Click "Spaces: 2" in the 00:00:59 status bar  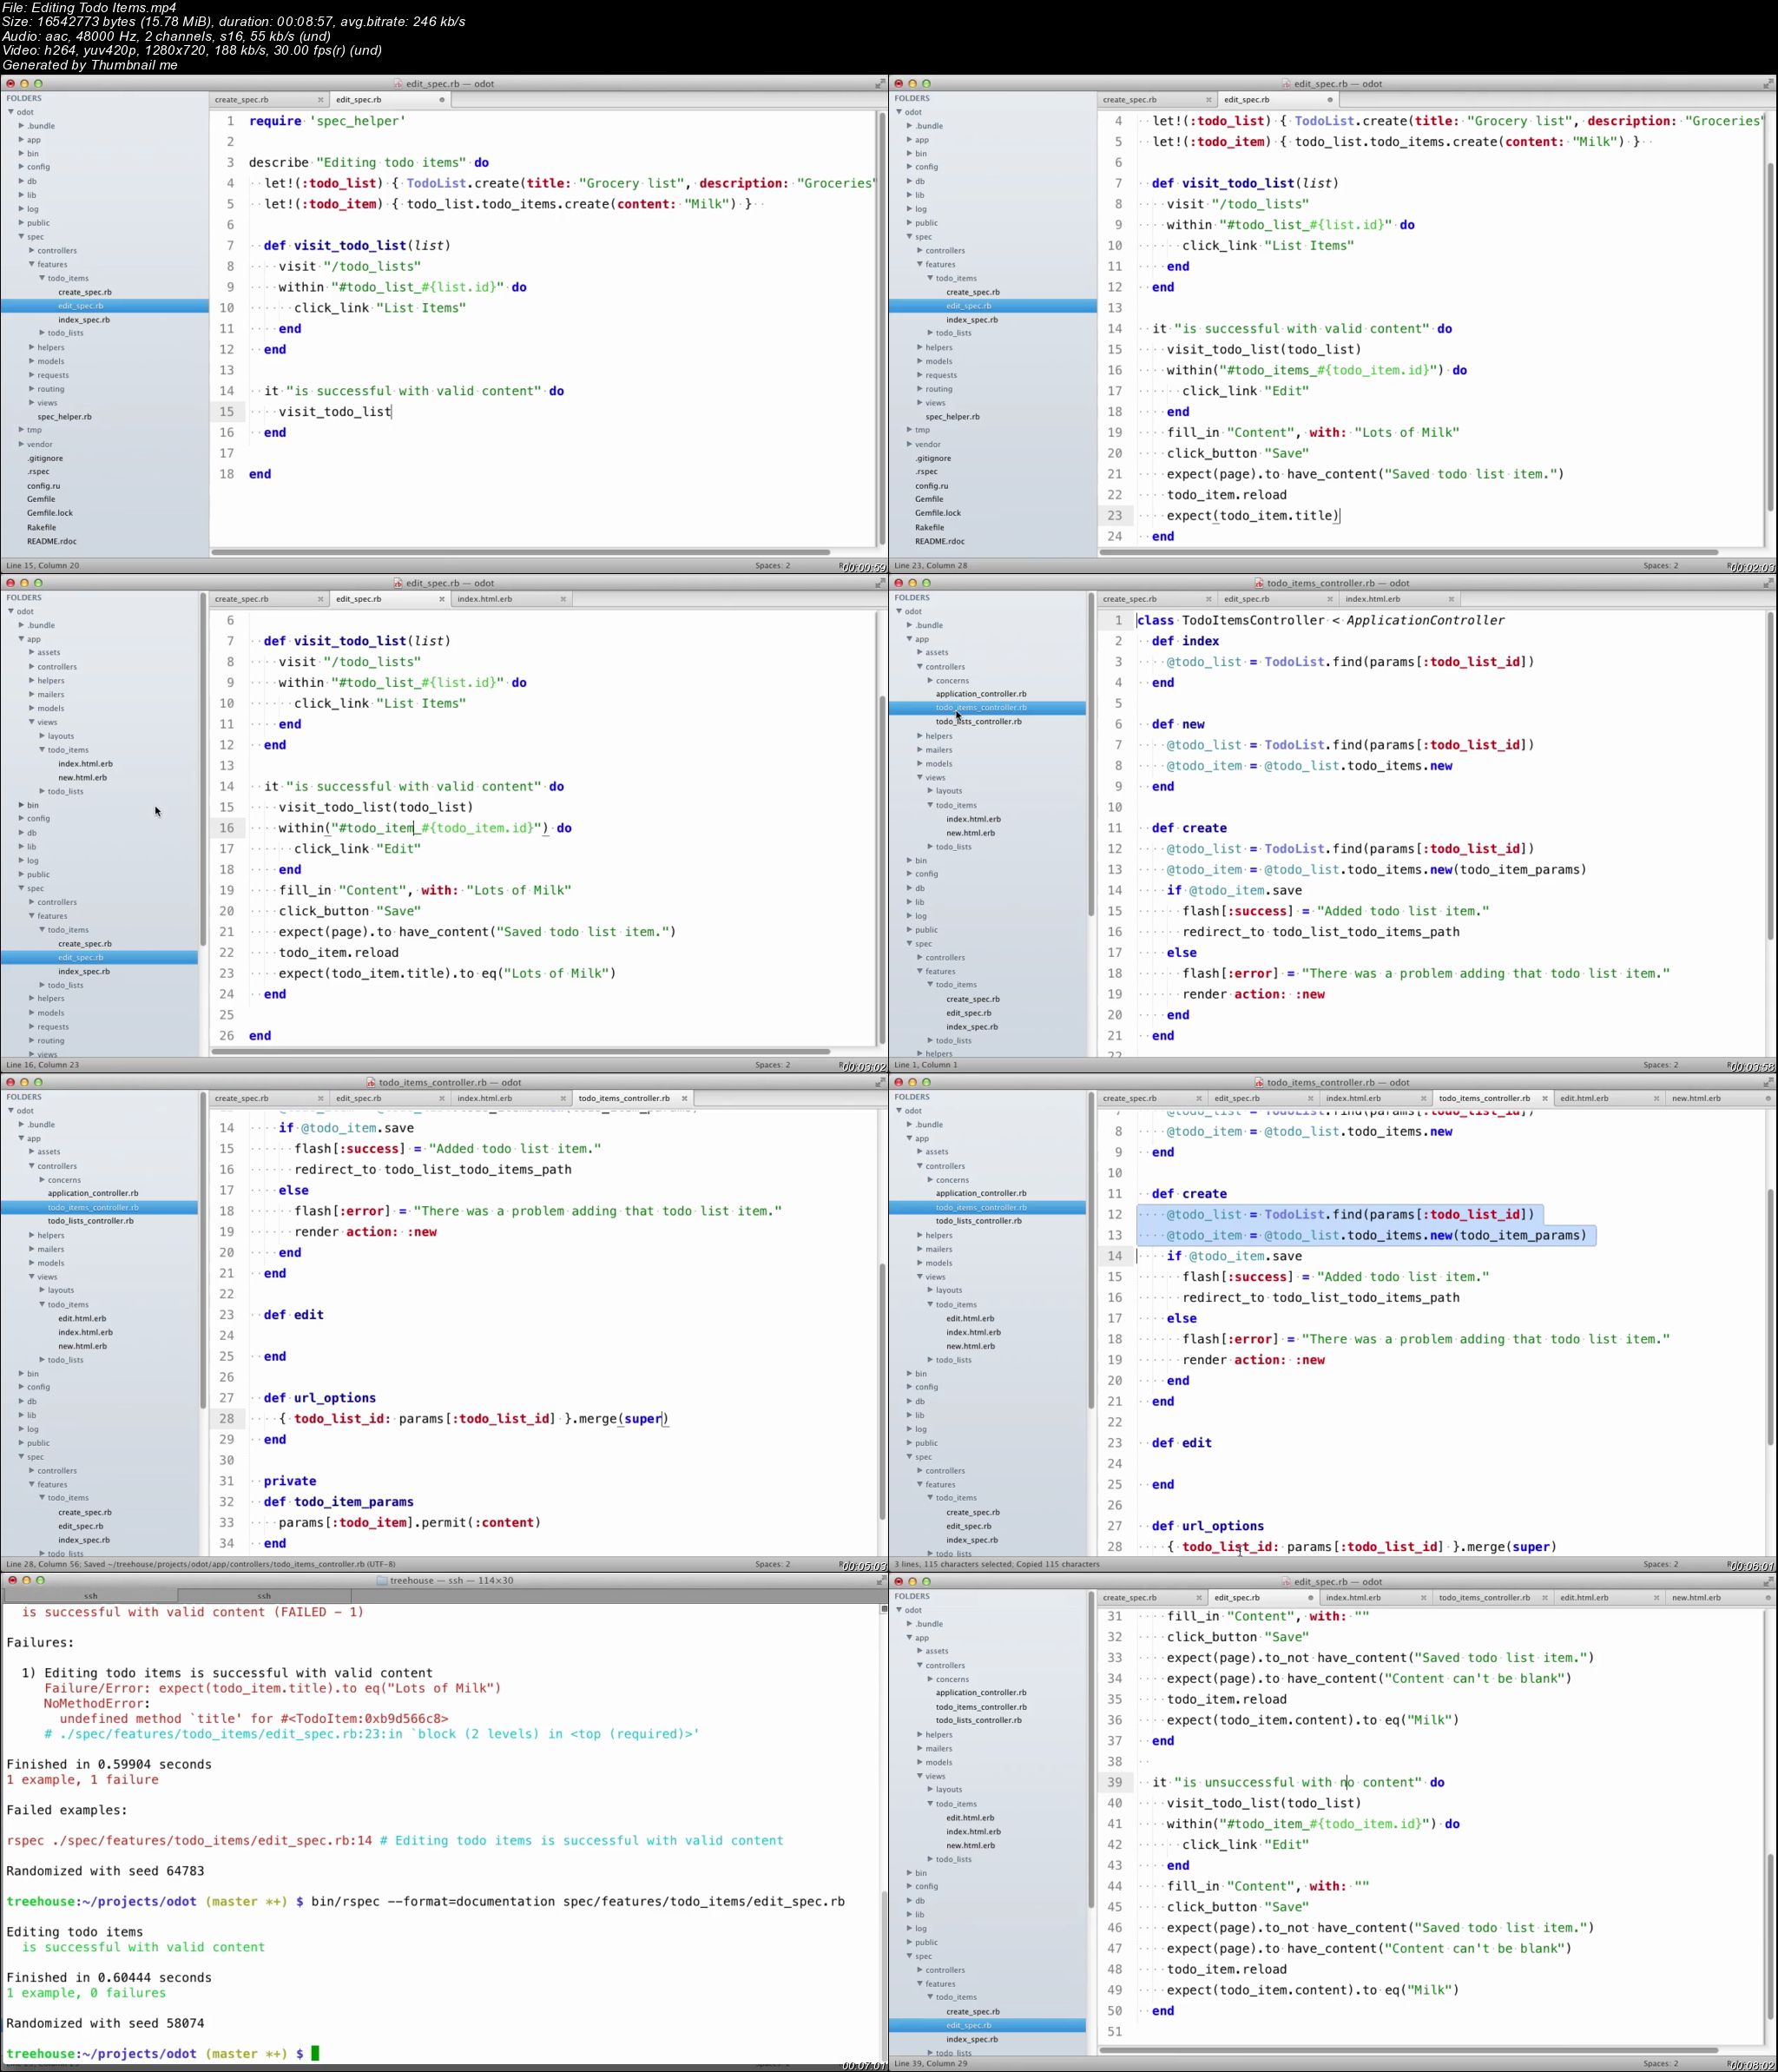point(772,566)
